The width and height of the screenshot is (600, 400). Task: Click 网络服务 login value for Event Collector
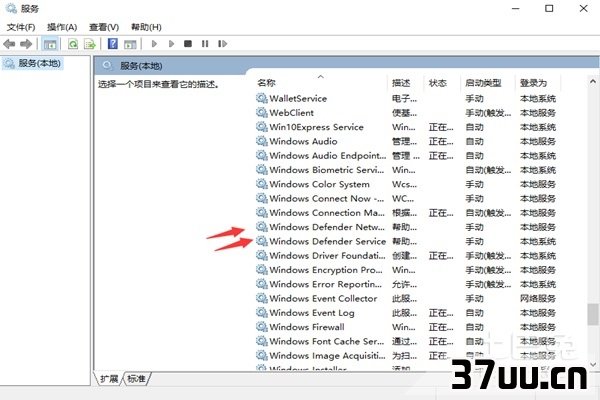538,298
